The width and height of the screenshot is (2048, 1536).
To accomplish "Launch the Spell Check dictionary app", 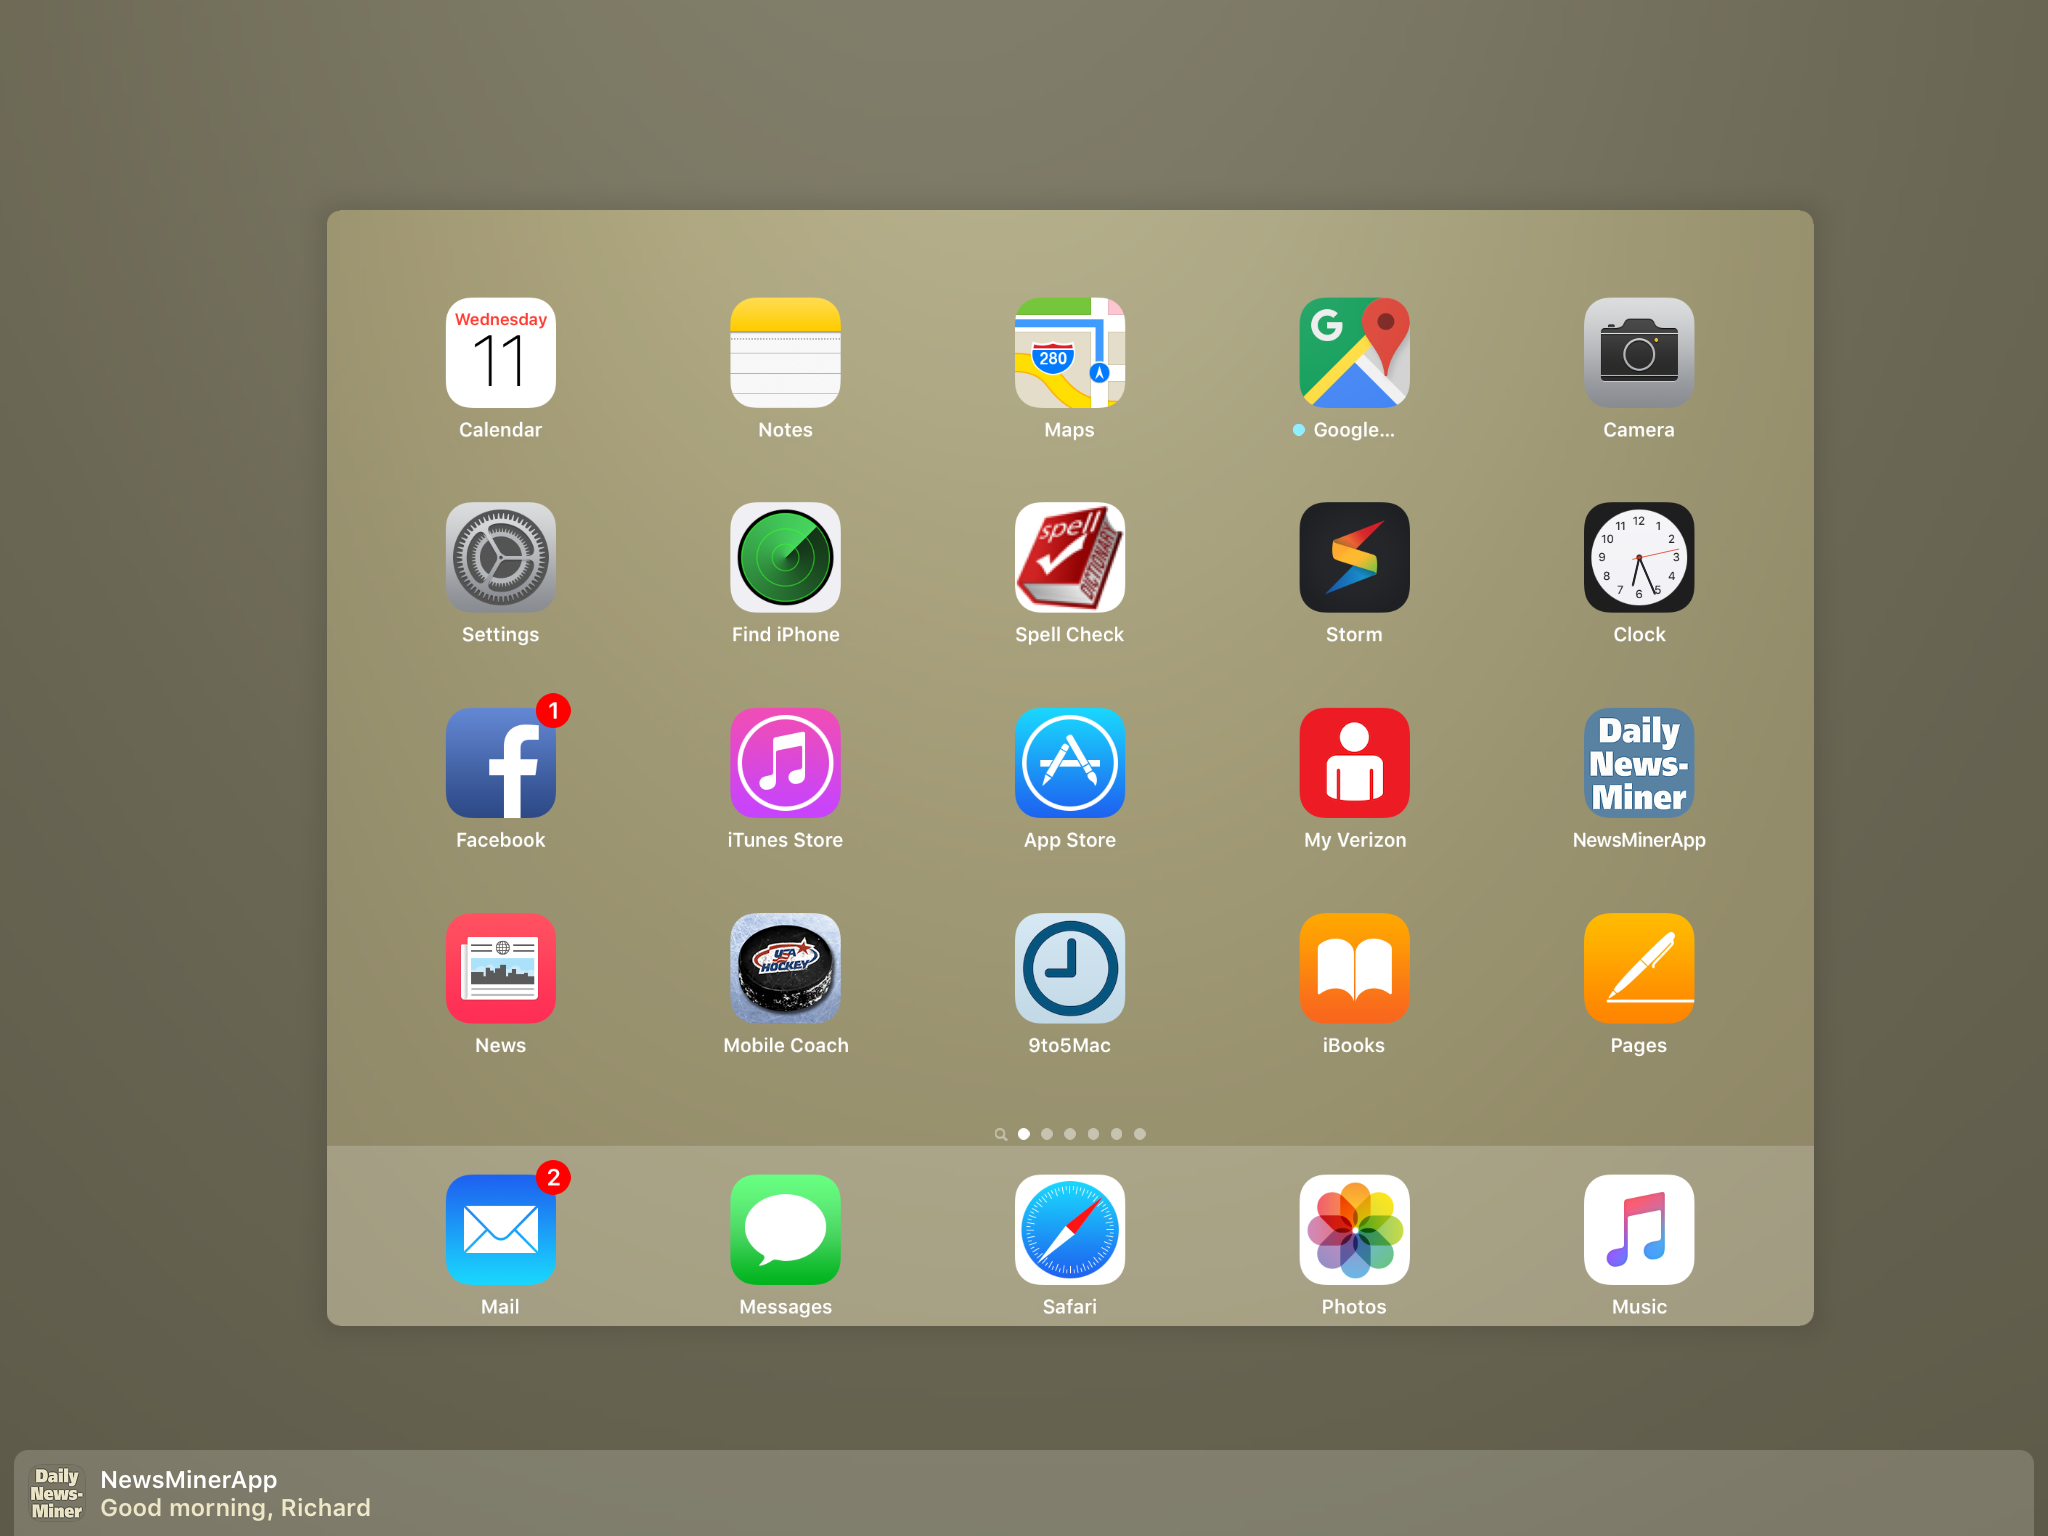I will 1069,557.
